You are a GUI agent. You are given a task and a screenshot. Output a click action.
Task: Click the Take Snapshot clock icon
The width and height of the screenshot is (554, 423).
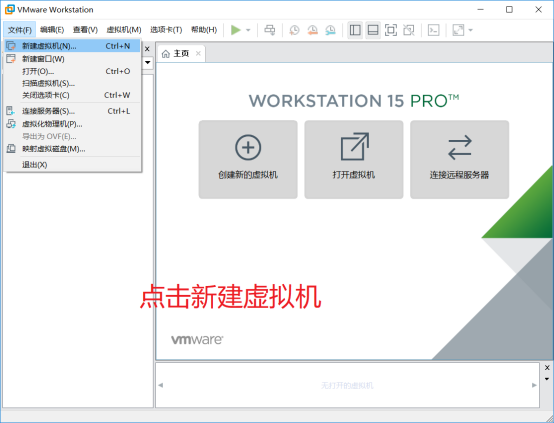[x=294, y=30]
